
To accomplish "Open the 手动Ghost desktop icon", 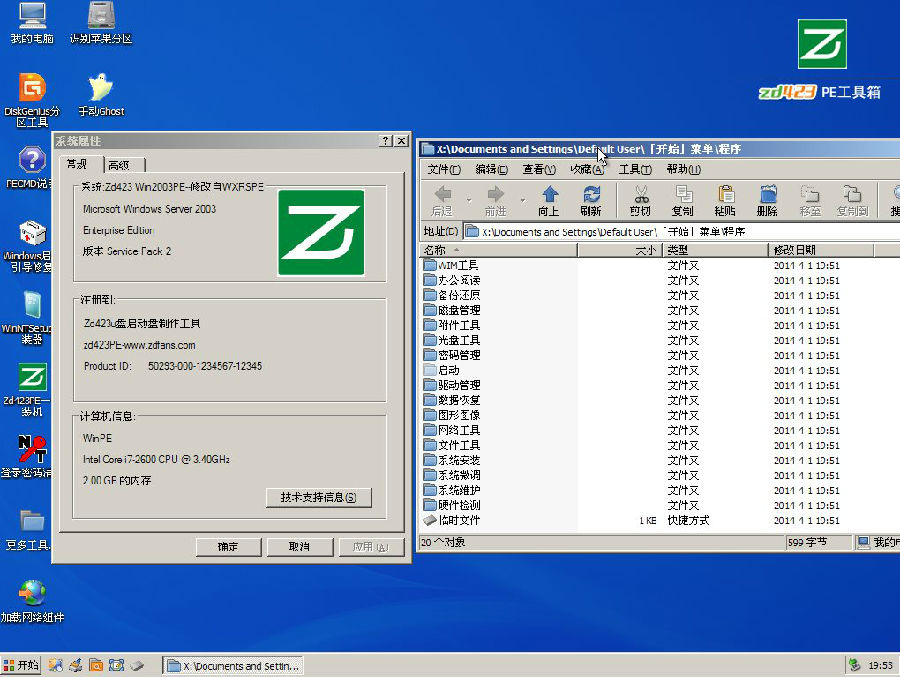I will 100,91.
